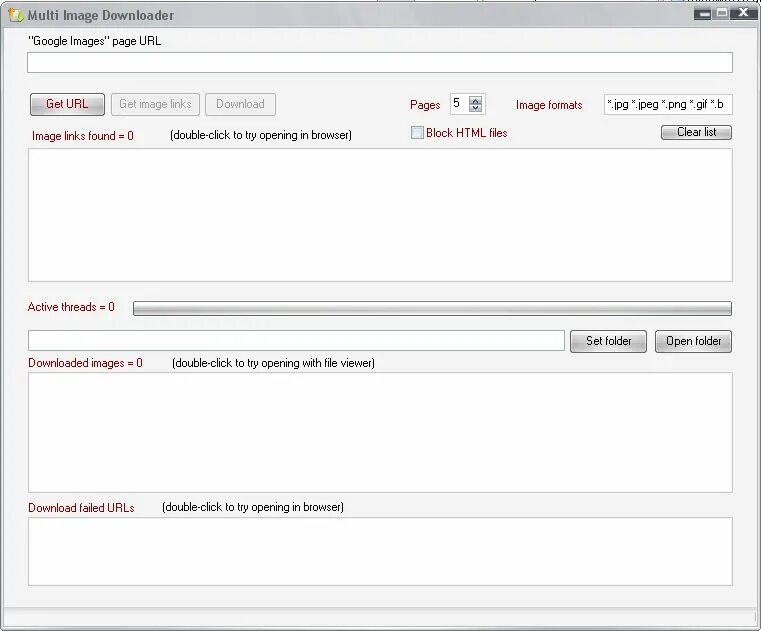Enable the Block HTML files checkbox
The image size is (761, 631).
pyautogui.click(x=417, y=133)
